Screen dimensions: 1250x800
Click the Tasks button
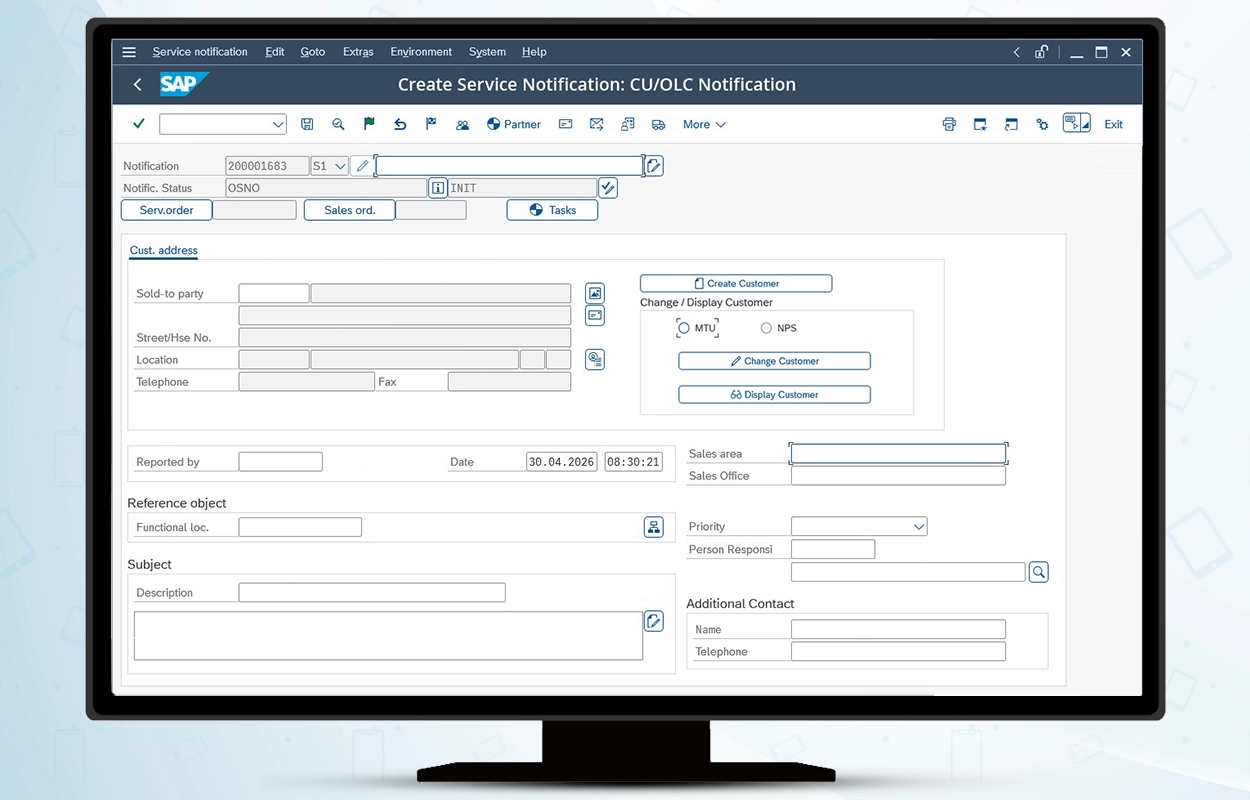point(552,210)
